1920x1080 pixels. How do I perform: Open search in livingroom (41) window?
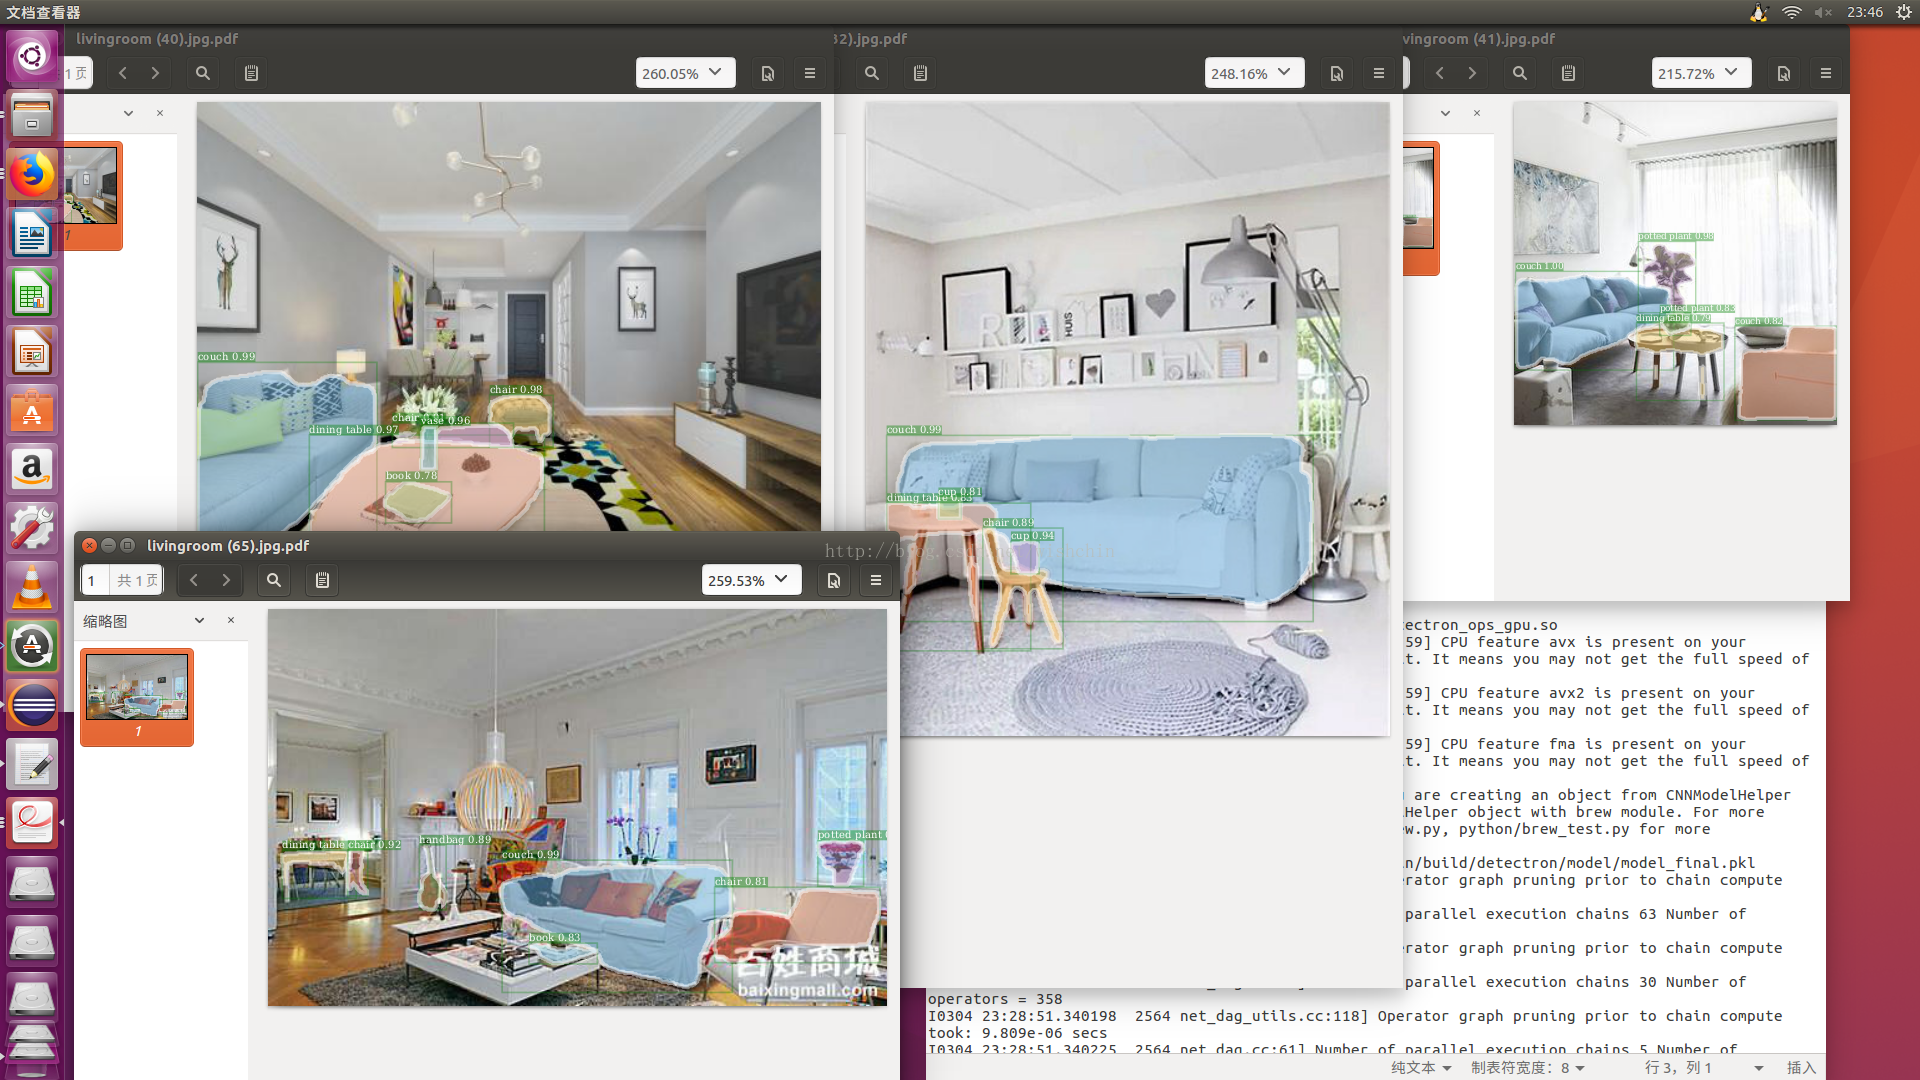1520,73
